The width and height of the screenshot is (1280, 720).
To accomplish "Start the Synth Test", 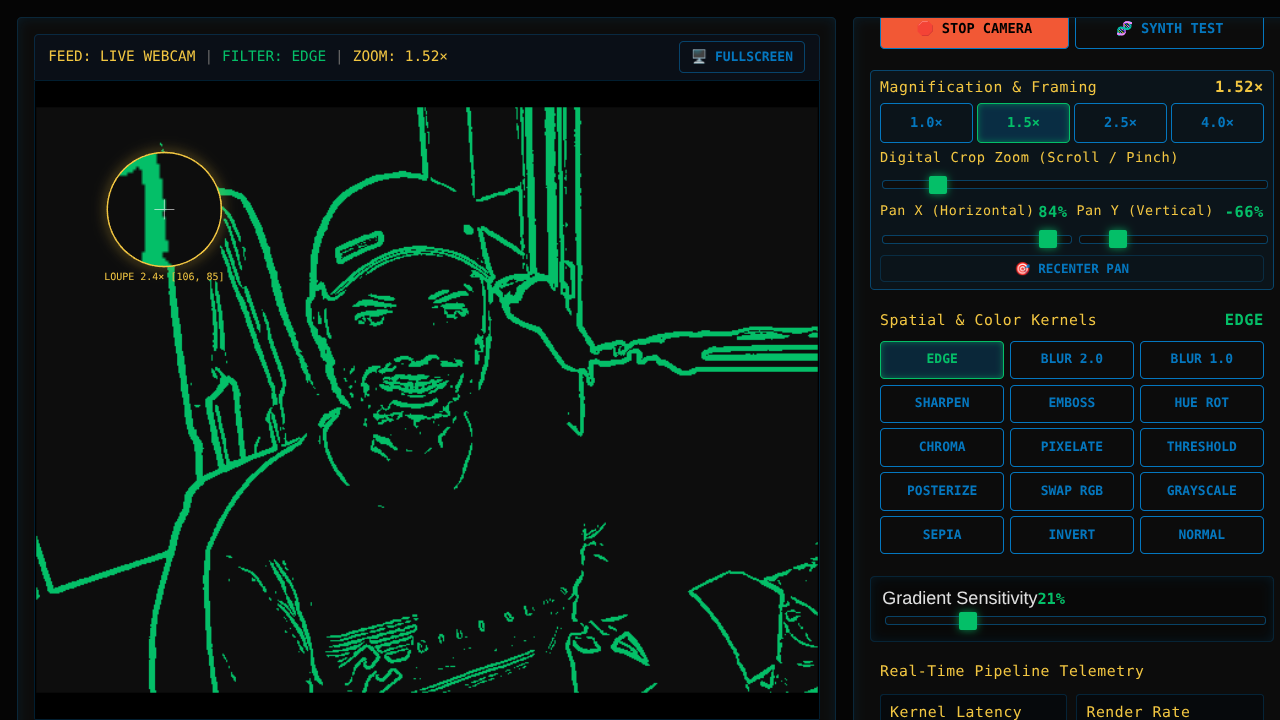I will pyautogui.click(x=1169, y=29).
